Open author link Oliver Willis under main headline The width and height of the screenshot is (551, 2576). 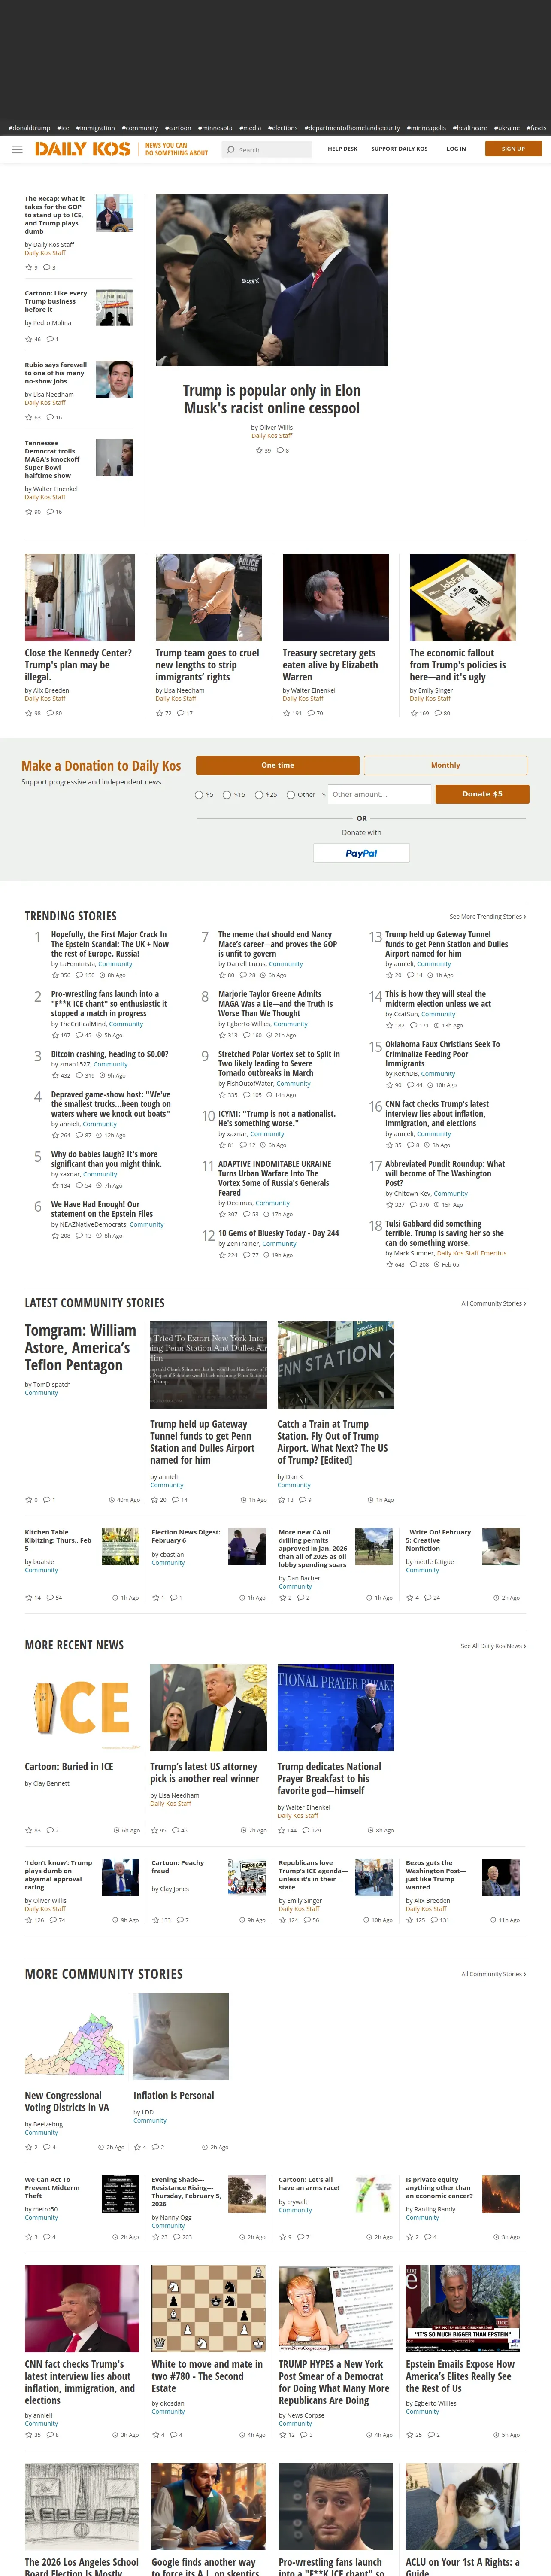(x=277, y=428)
